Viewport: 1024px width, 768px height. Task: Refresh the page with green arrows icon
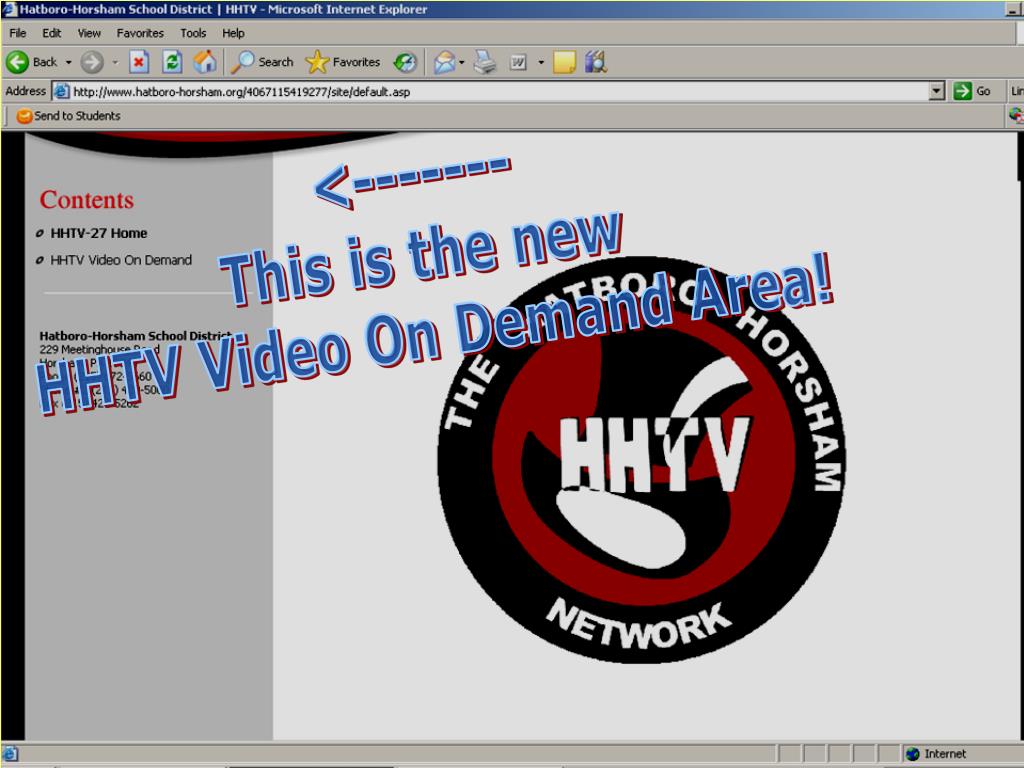click(172, 62)
